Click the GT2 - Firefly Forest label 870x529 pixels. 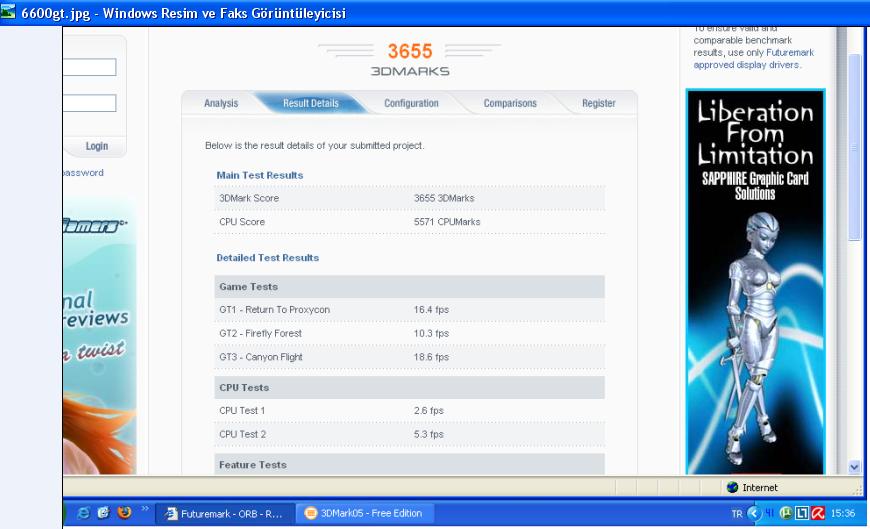point(260,334)
